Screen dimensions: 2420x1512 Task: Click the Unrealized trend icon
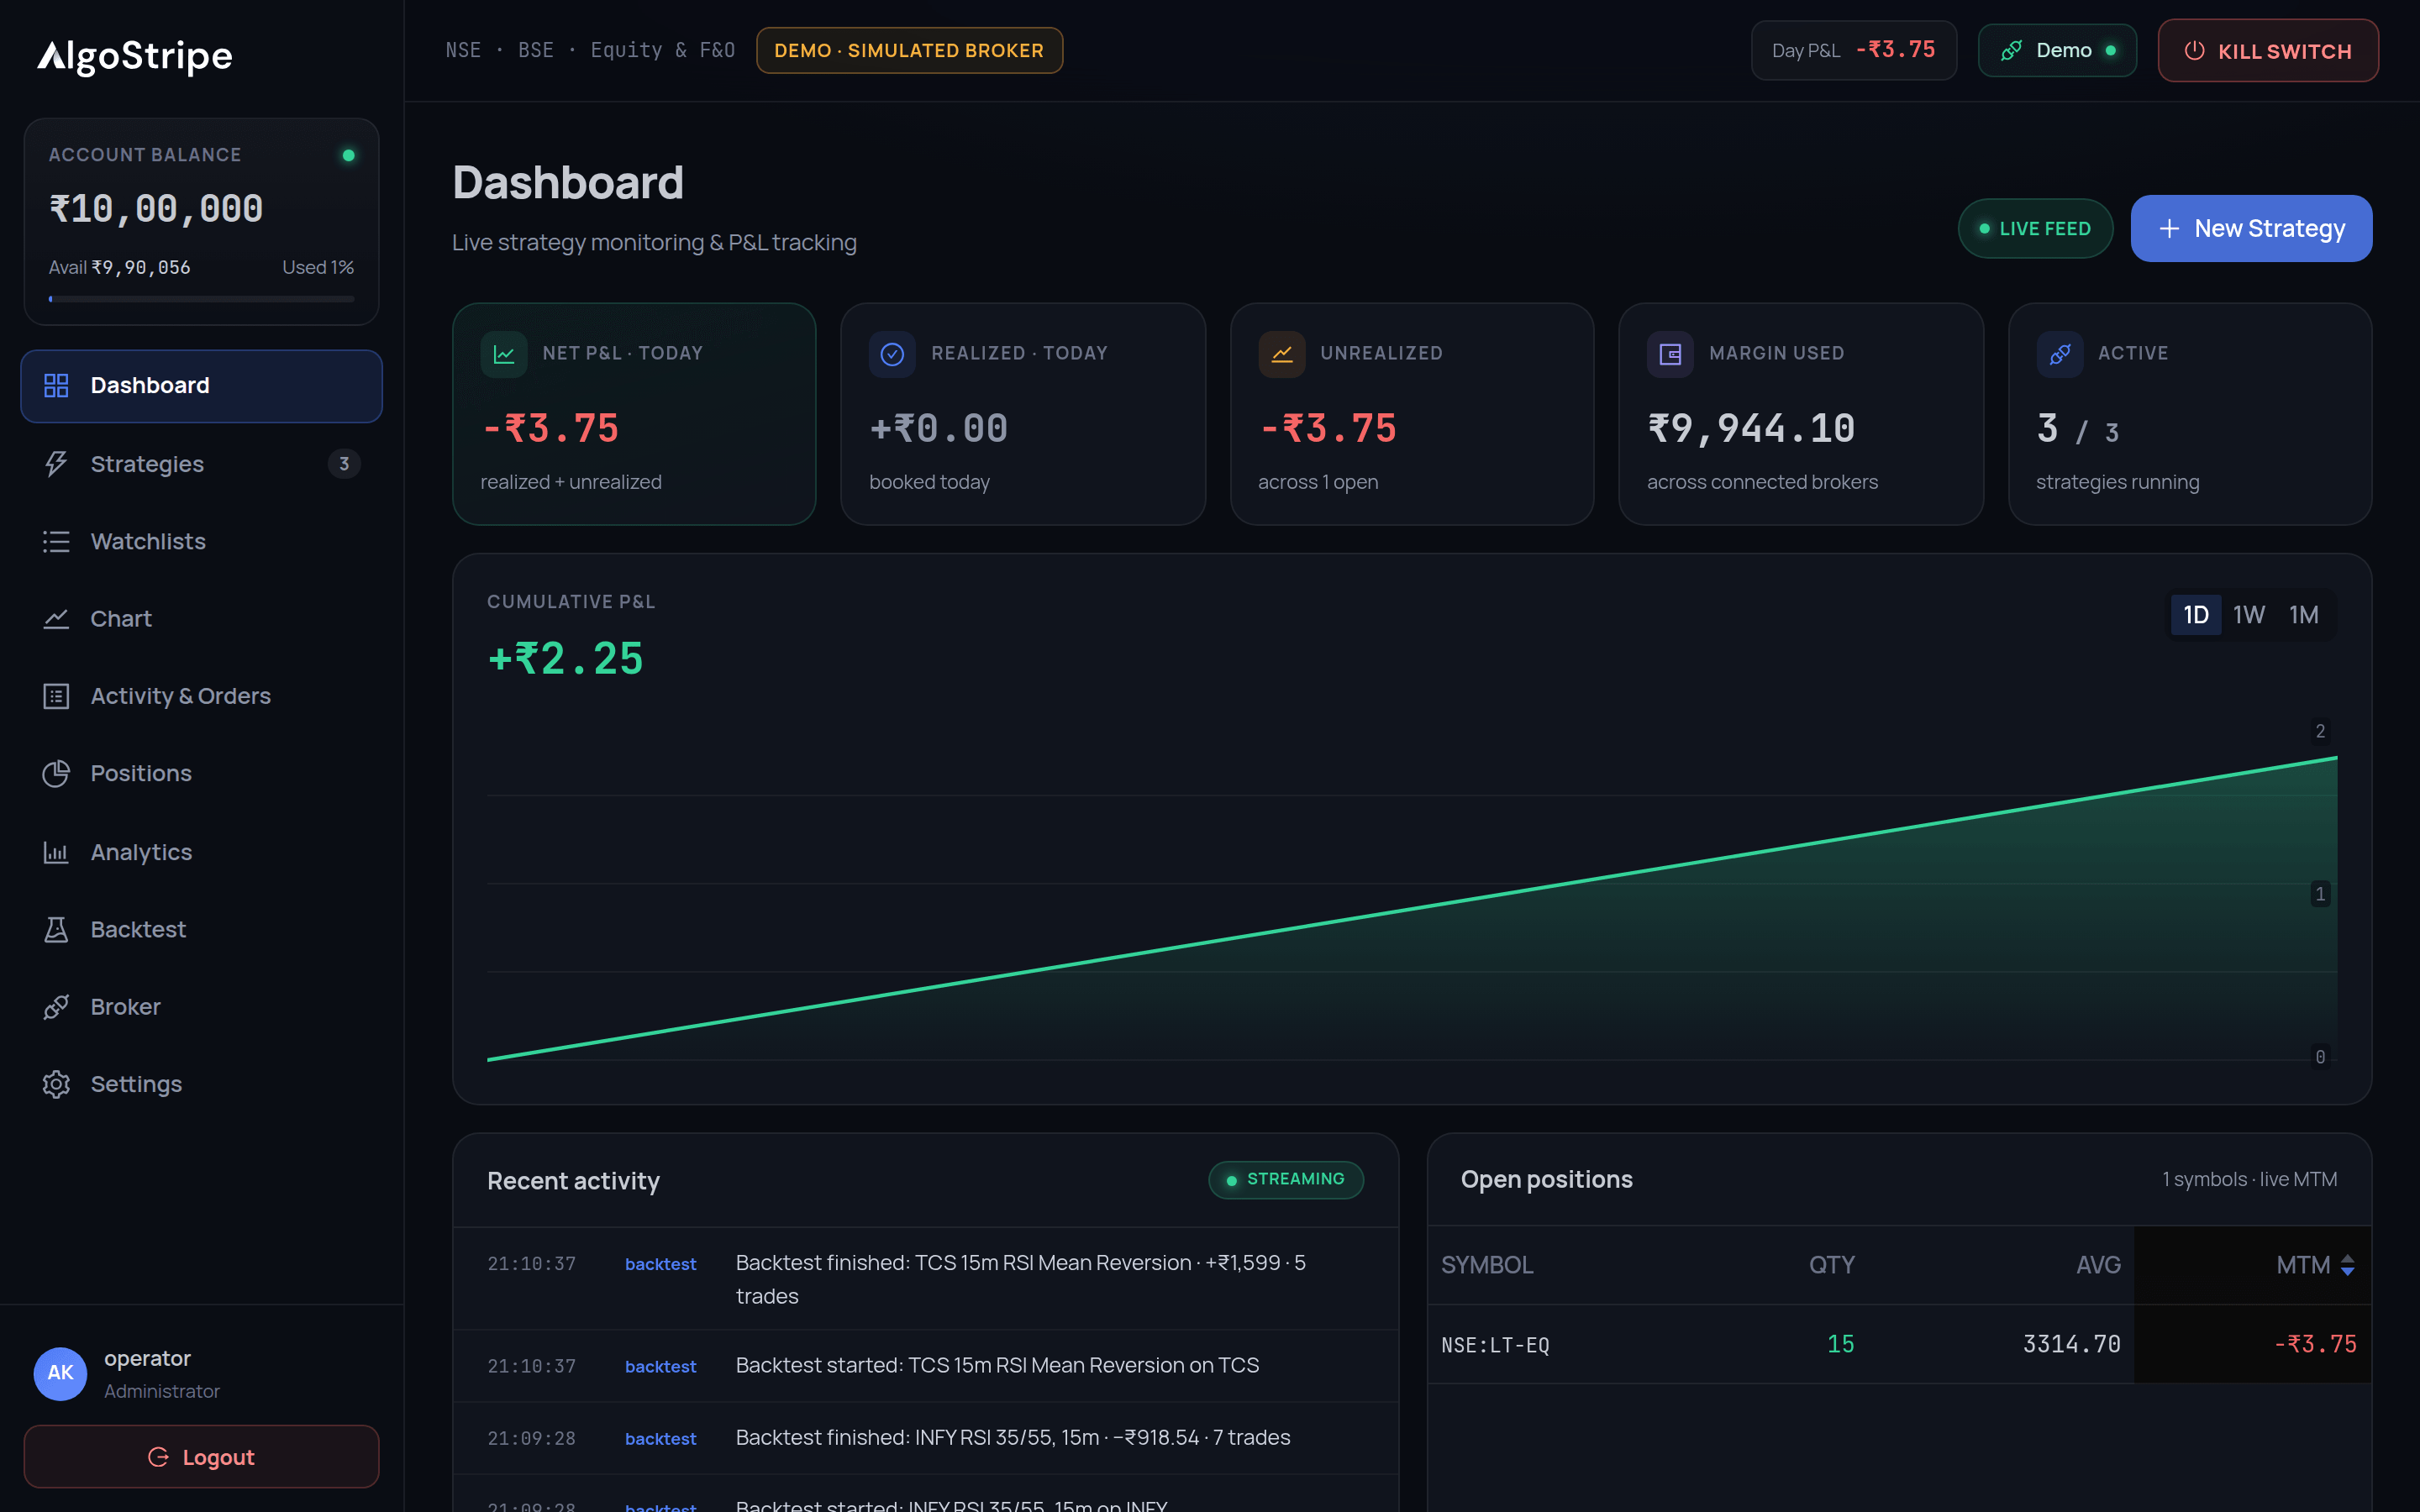click(x=1281, y=354)
